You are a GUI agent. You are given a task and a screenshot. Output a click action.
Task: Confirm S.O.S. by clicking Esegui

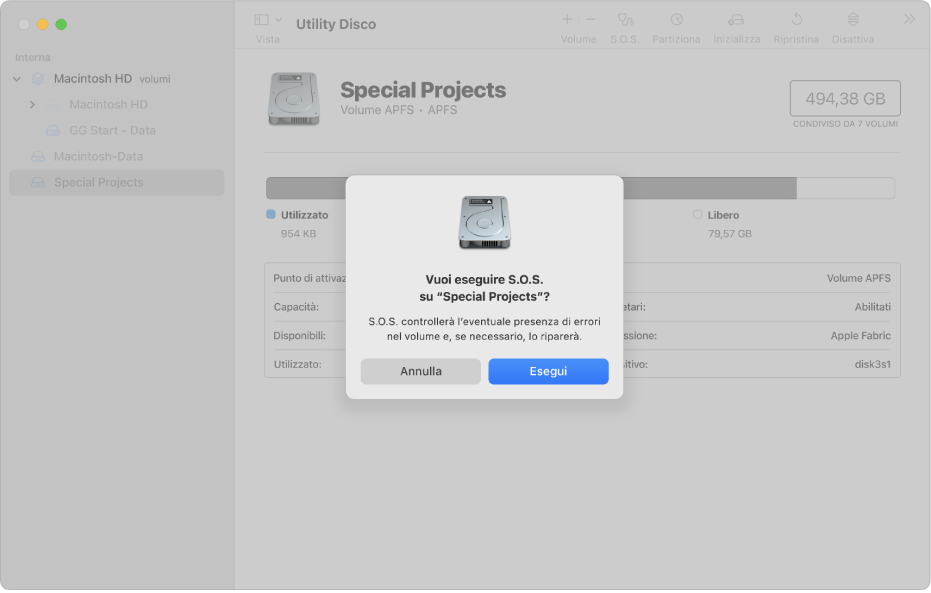[548, 371]
